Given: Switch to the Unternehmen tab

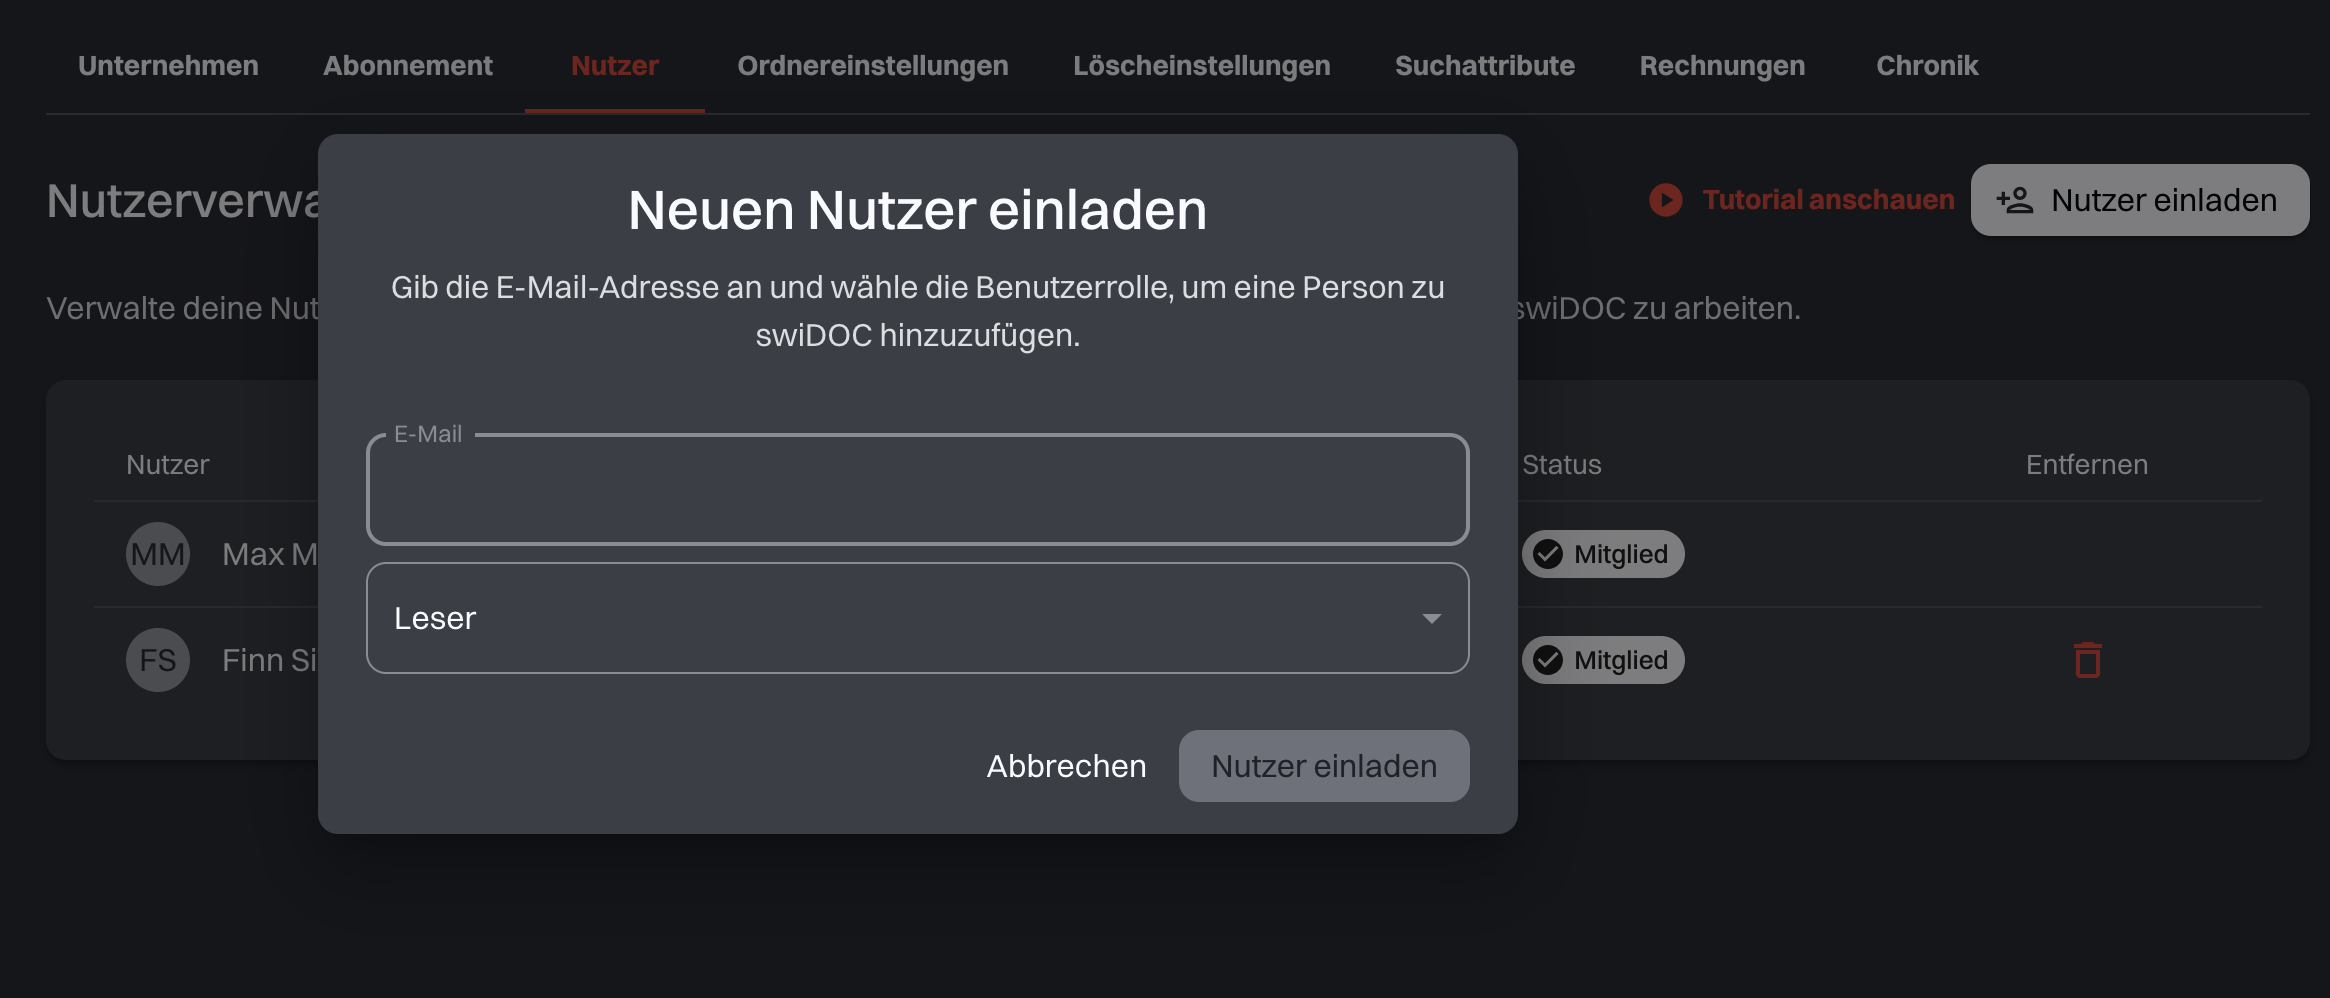Looking at the screenshot, I should 168,66.
